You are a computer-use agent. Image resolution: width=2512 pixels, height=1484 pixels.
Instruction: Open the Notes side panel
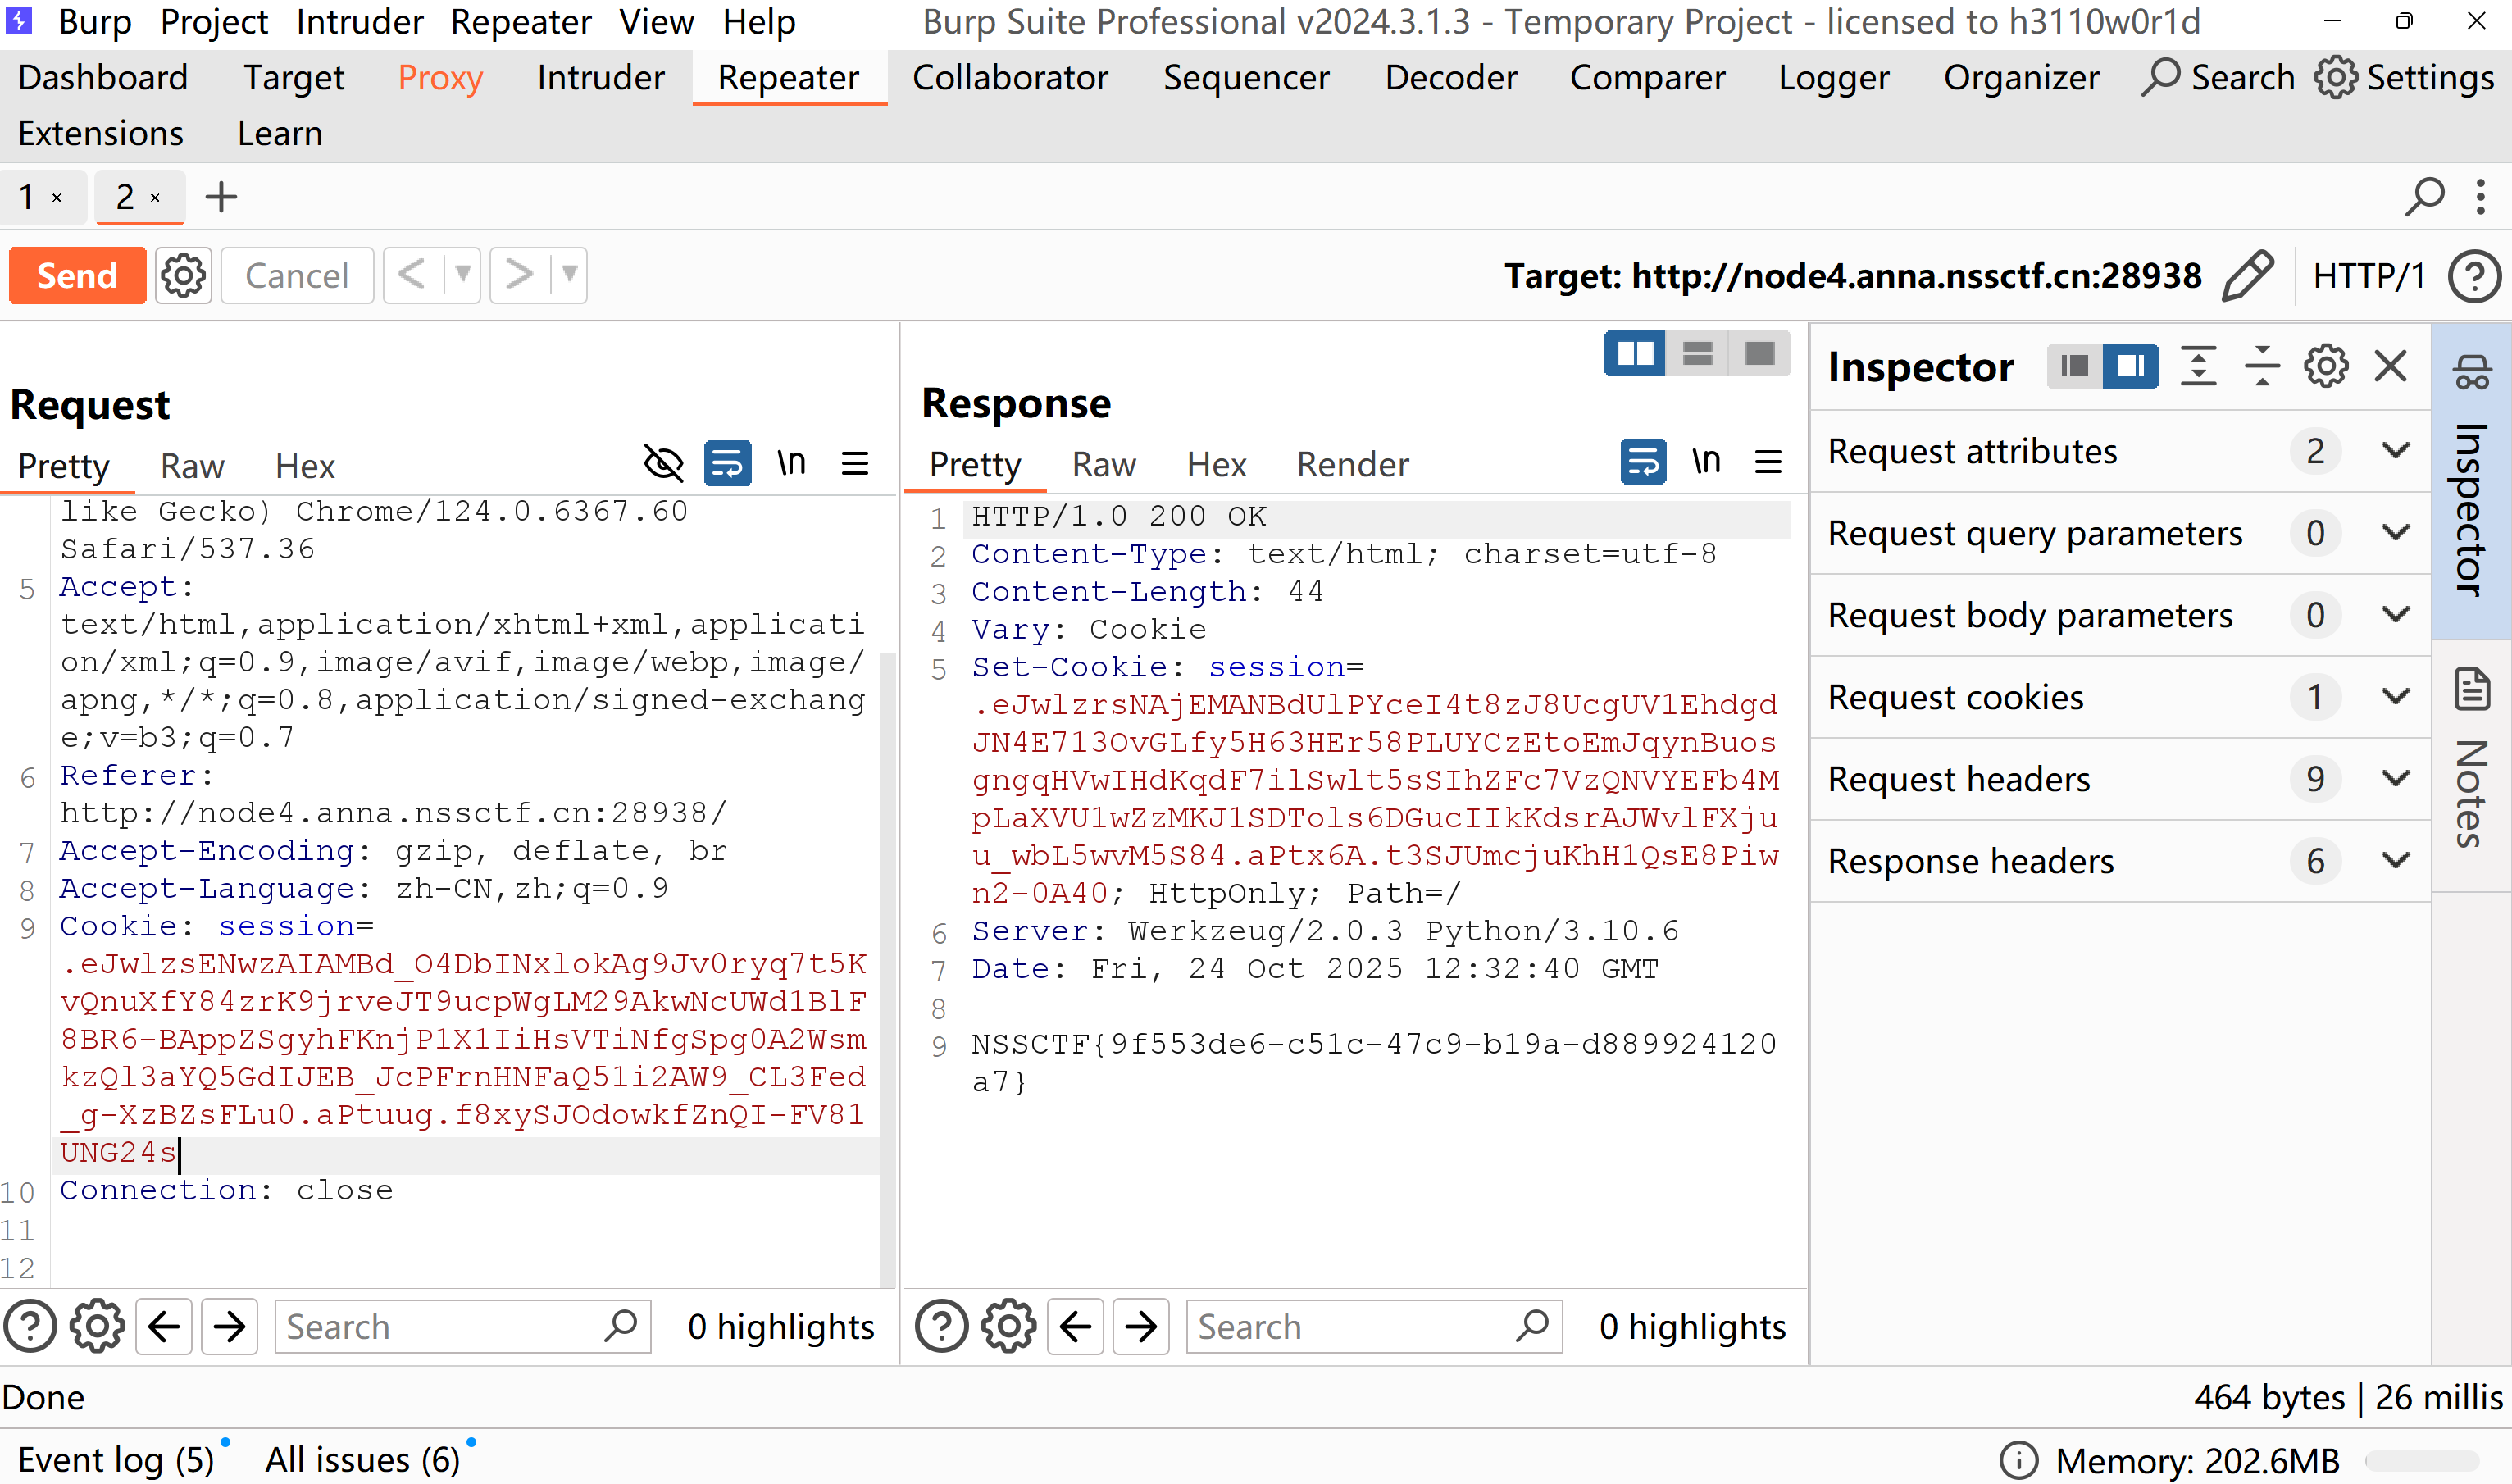tap(2471, 760)
